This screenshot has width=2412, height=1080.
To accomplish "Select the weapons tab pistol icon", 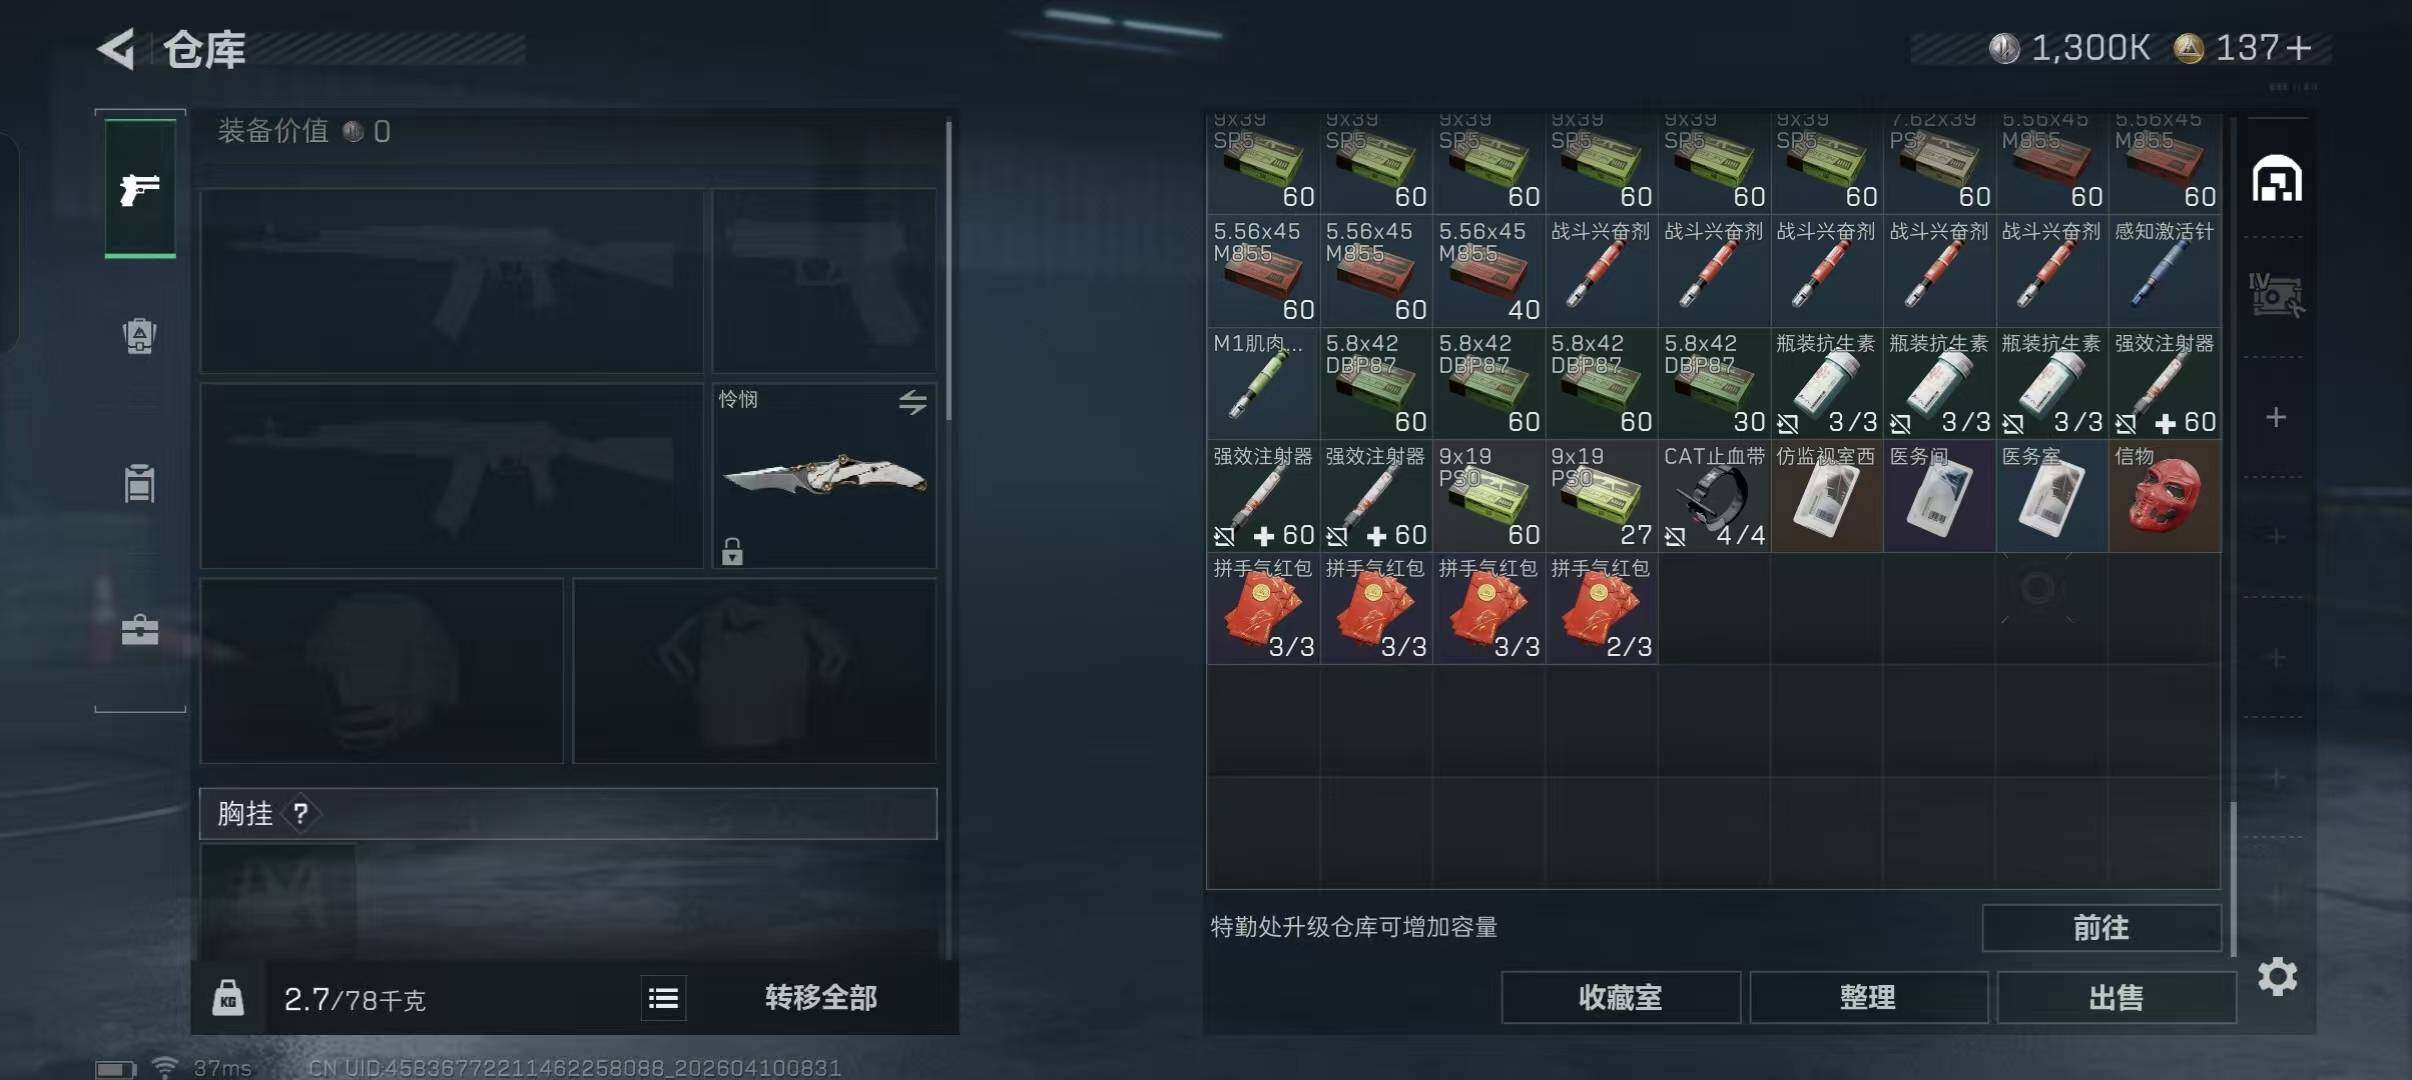I will tap(140, 188).
